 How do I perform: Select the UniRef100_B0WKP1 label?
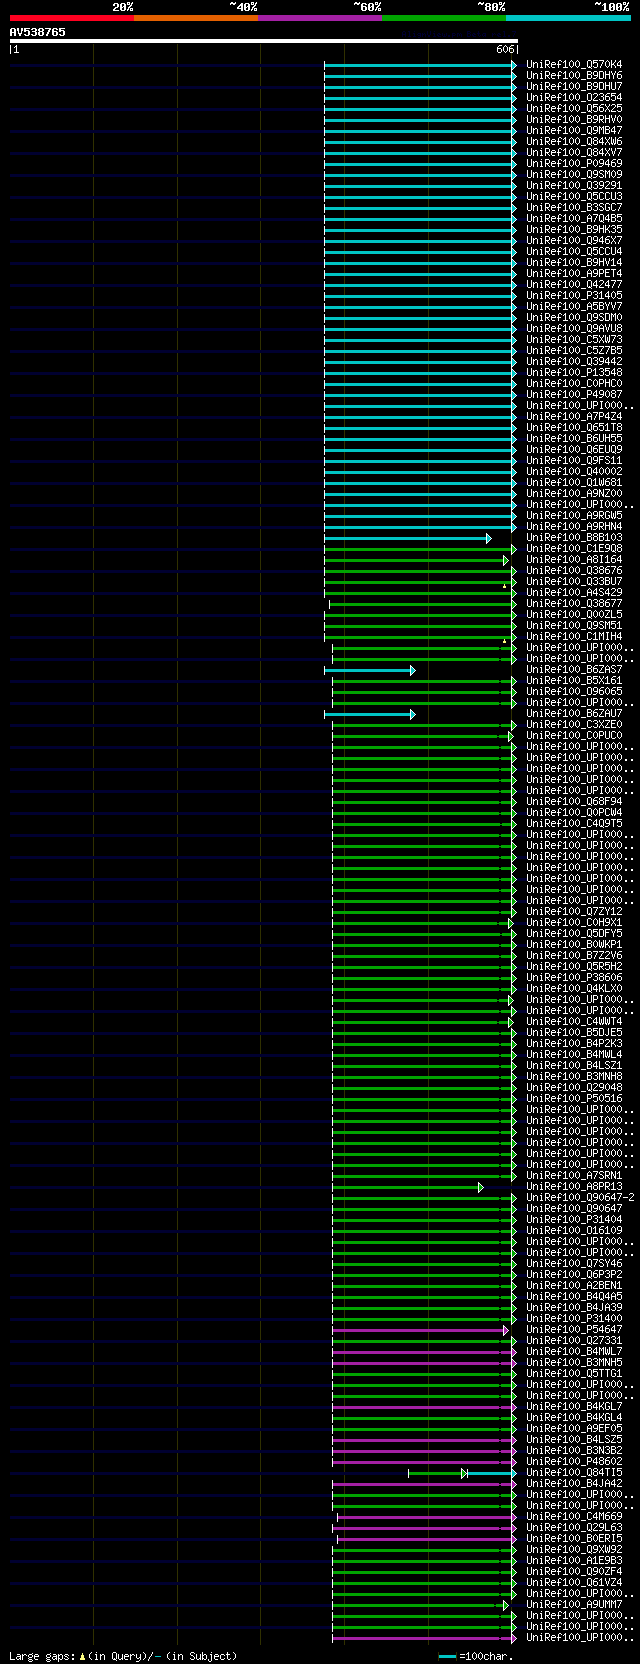coord(574,945)
